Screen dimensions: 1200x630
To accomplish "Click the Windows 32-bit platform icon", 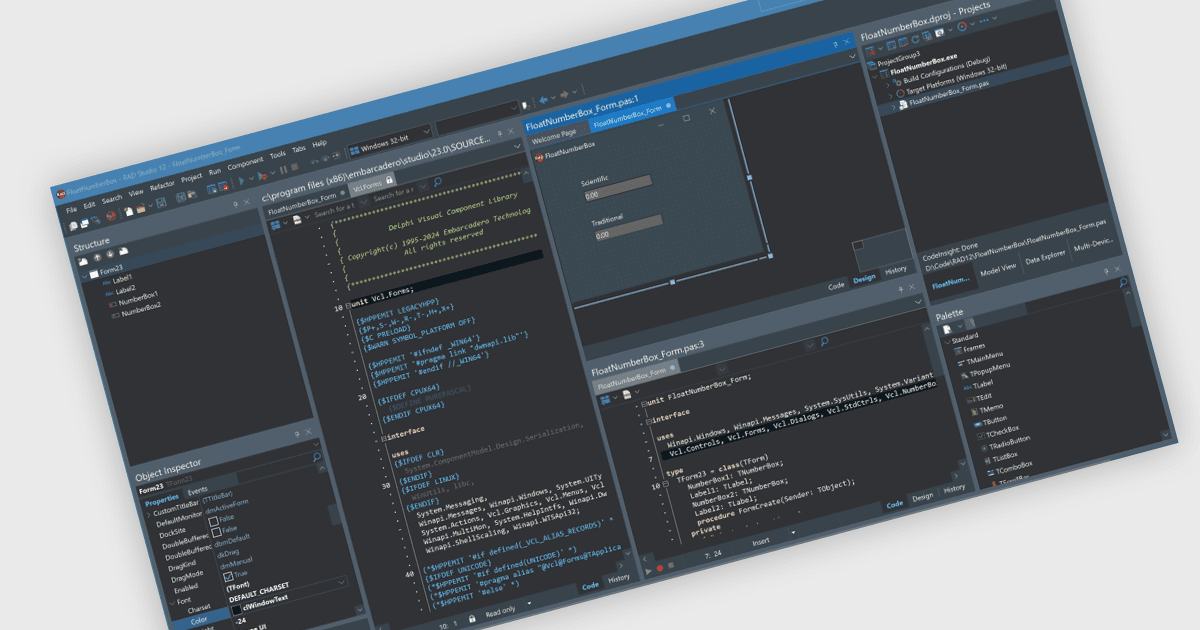I will pyautogui.click(x=354, y=152).
